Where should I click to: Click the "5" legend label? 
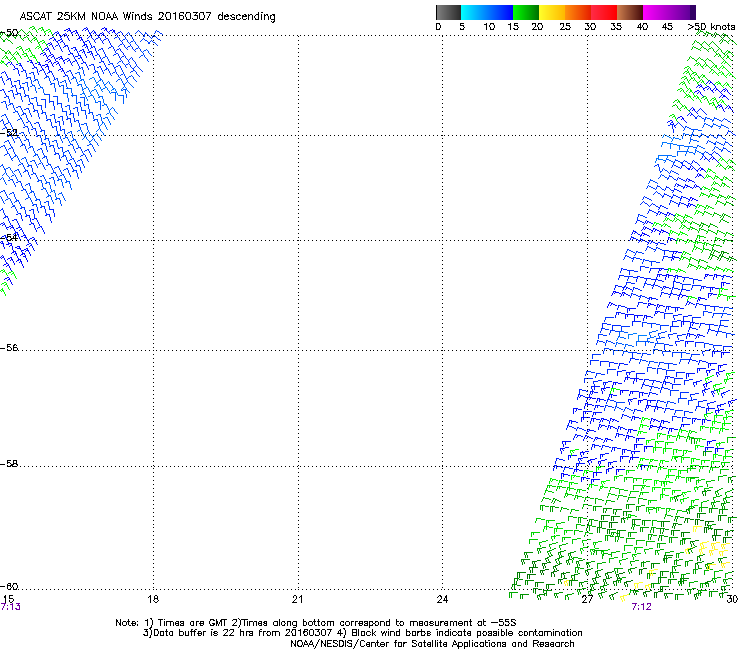(462, 27)
